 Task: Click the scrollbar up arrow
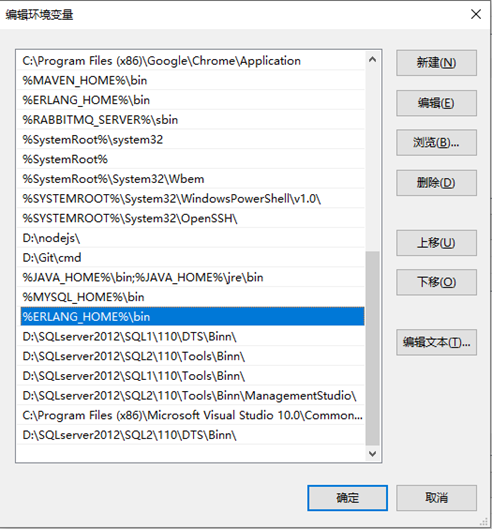coord(373,60)
